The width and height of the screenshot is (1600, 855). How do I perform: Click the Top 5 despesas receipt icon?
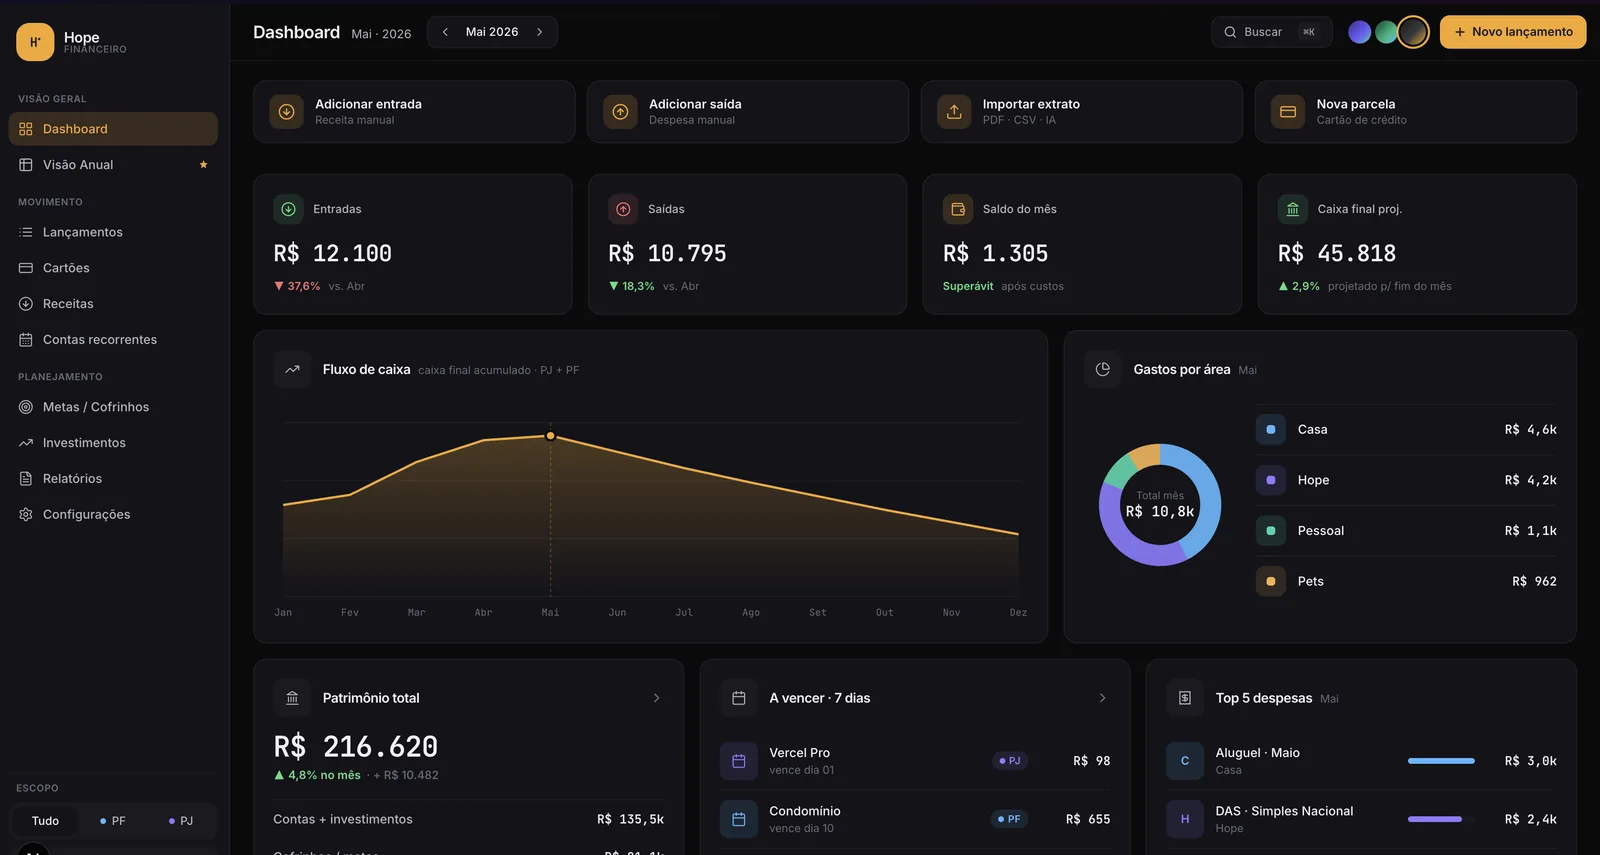click(x=1185, y=698)
